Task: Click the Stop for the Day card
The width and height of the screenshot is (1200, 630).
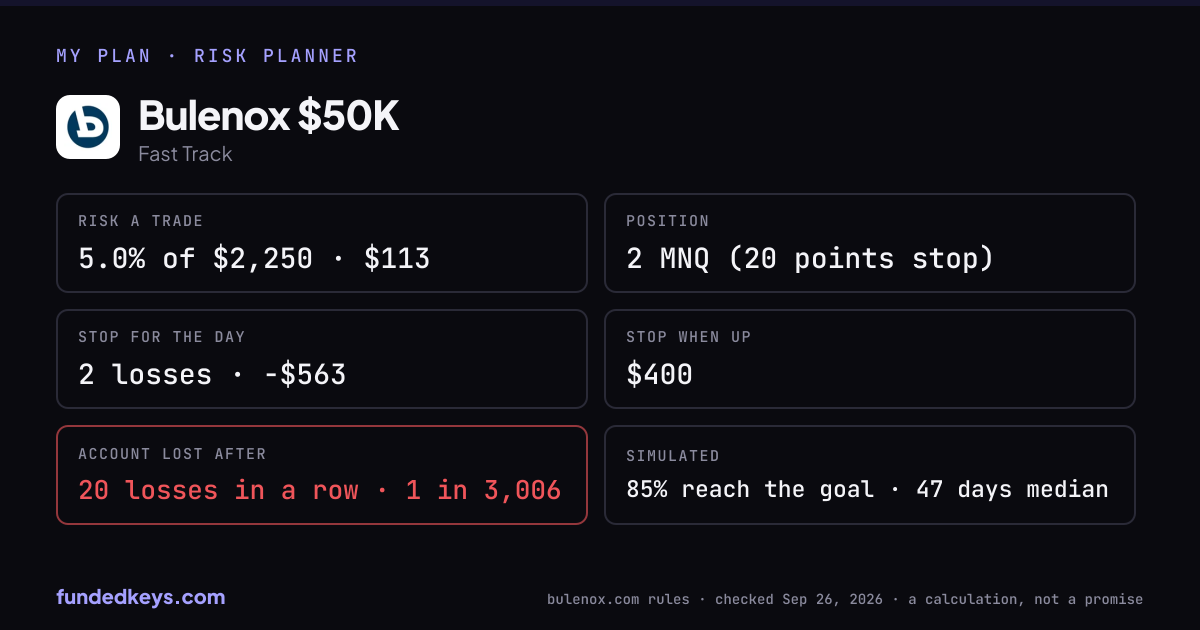Action: point(322,359)
